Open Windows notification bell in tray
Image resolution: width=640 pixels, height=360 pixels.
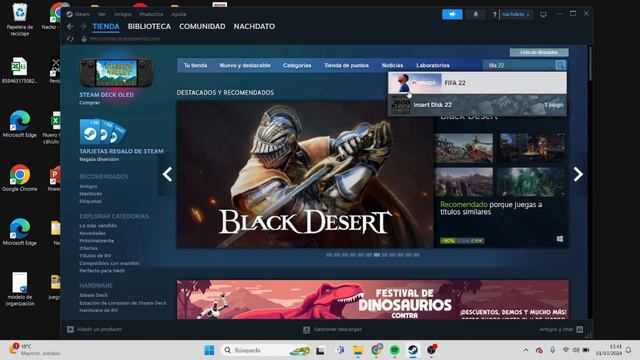[629, 350]
